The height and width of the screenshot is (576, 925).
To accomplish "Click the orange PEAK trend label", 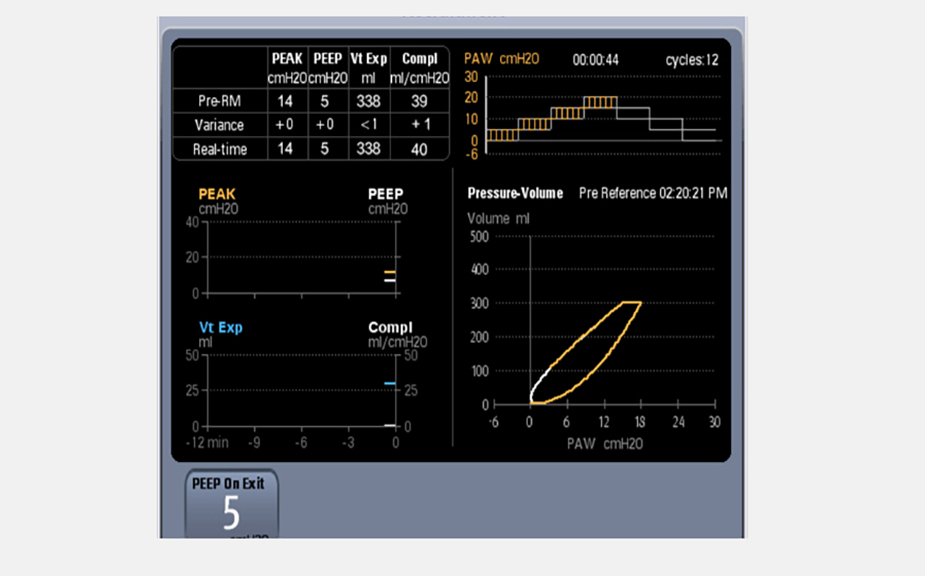I will 217,193.
